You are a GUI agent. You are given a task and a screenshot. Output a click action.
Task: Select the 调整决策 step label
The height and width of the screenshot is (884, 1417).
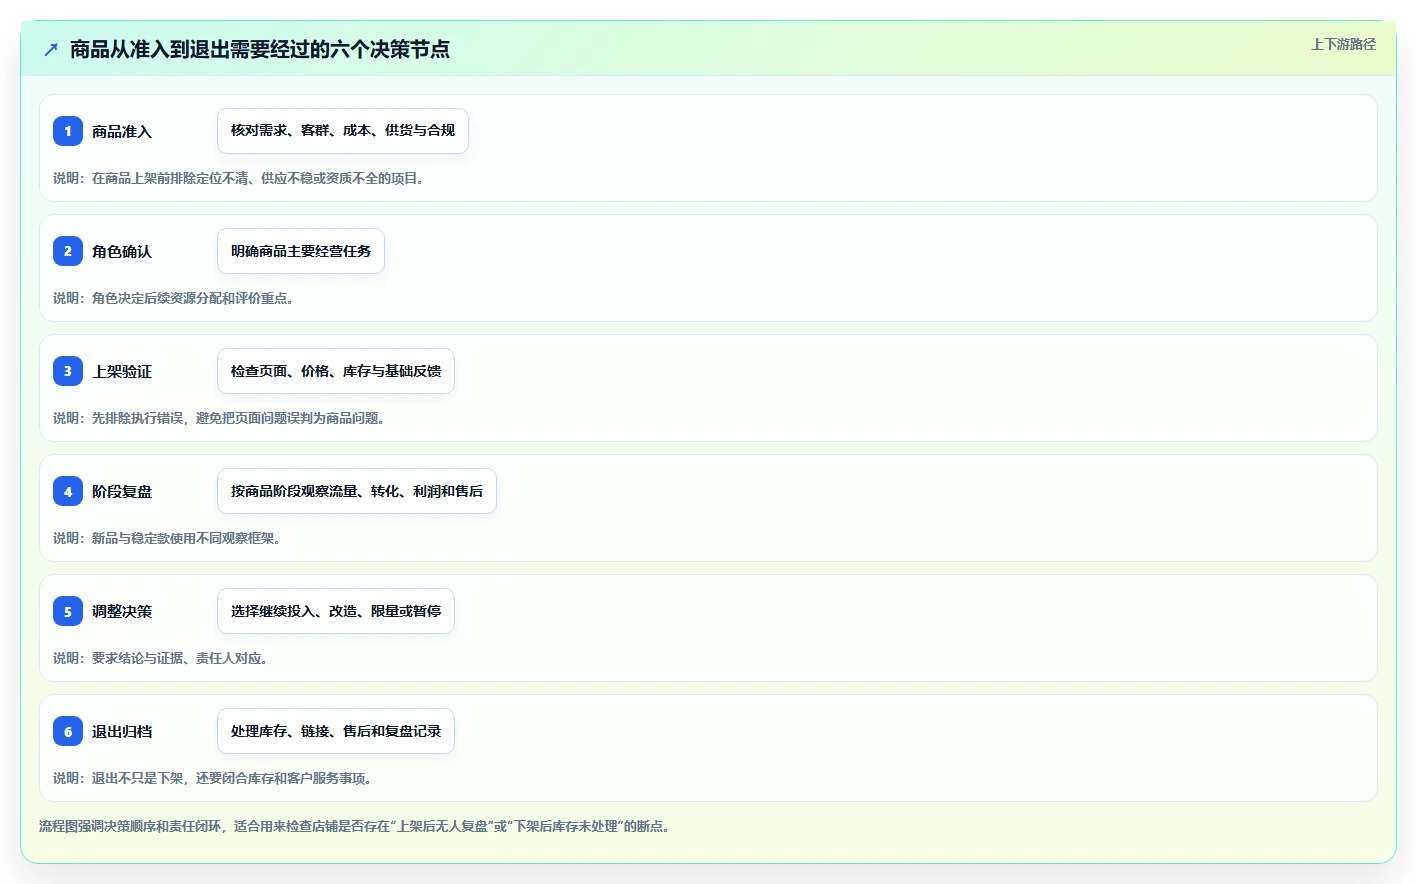click(x=122, y=611)
